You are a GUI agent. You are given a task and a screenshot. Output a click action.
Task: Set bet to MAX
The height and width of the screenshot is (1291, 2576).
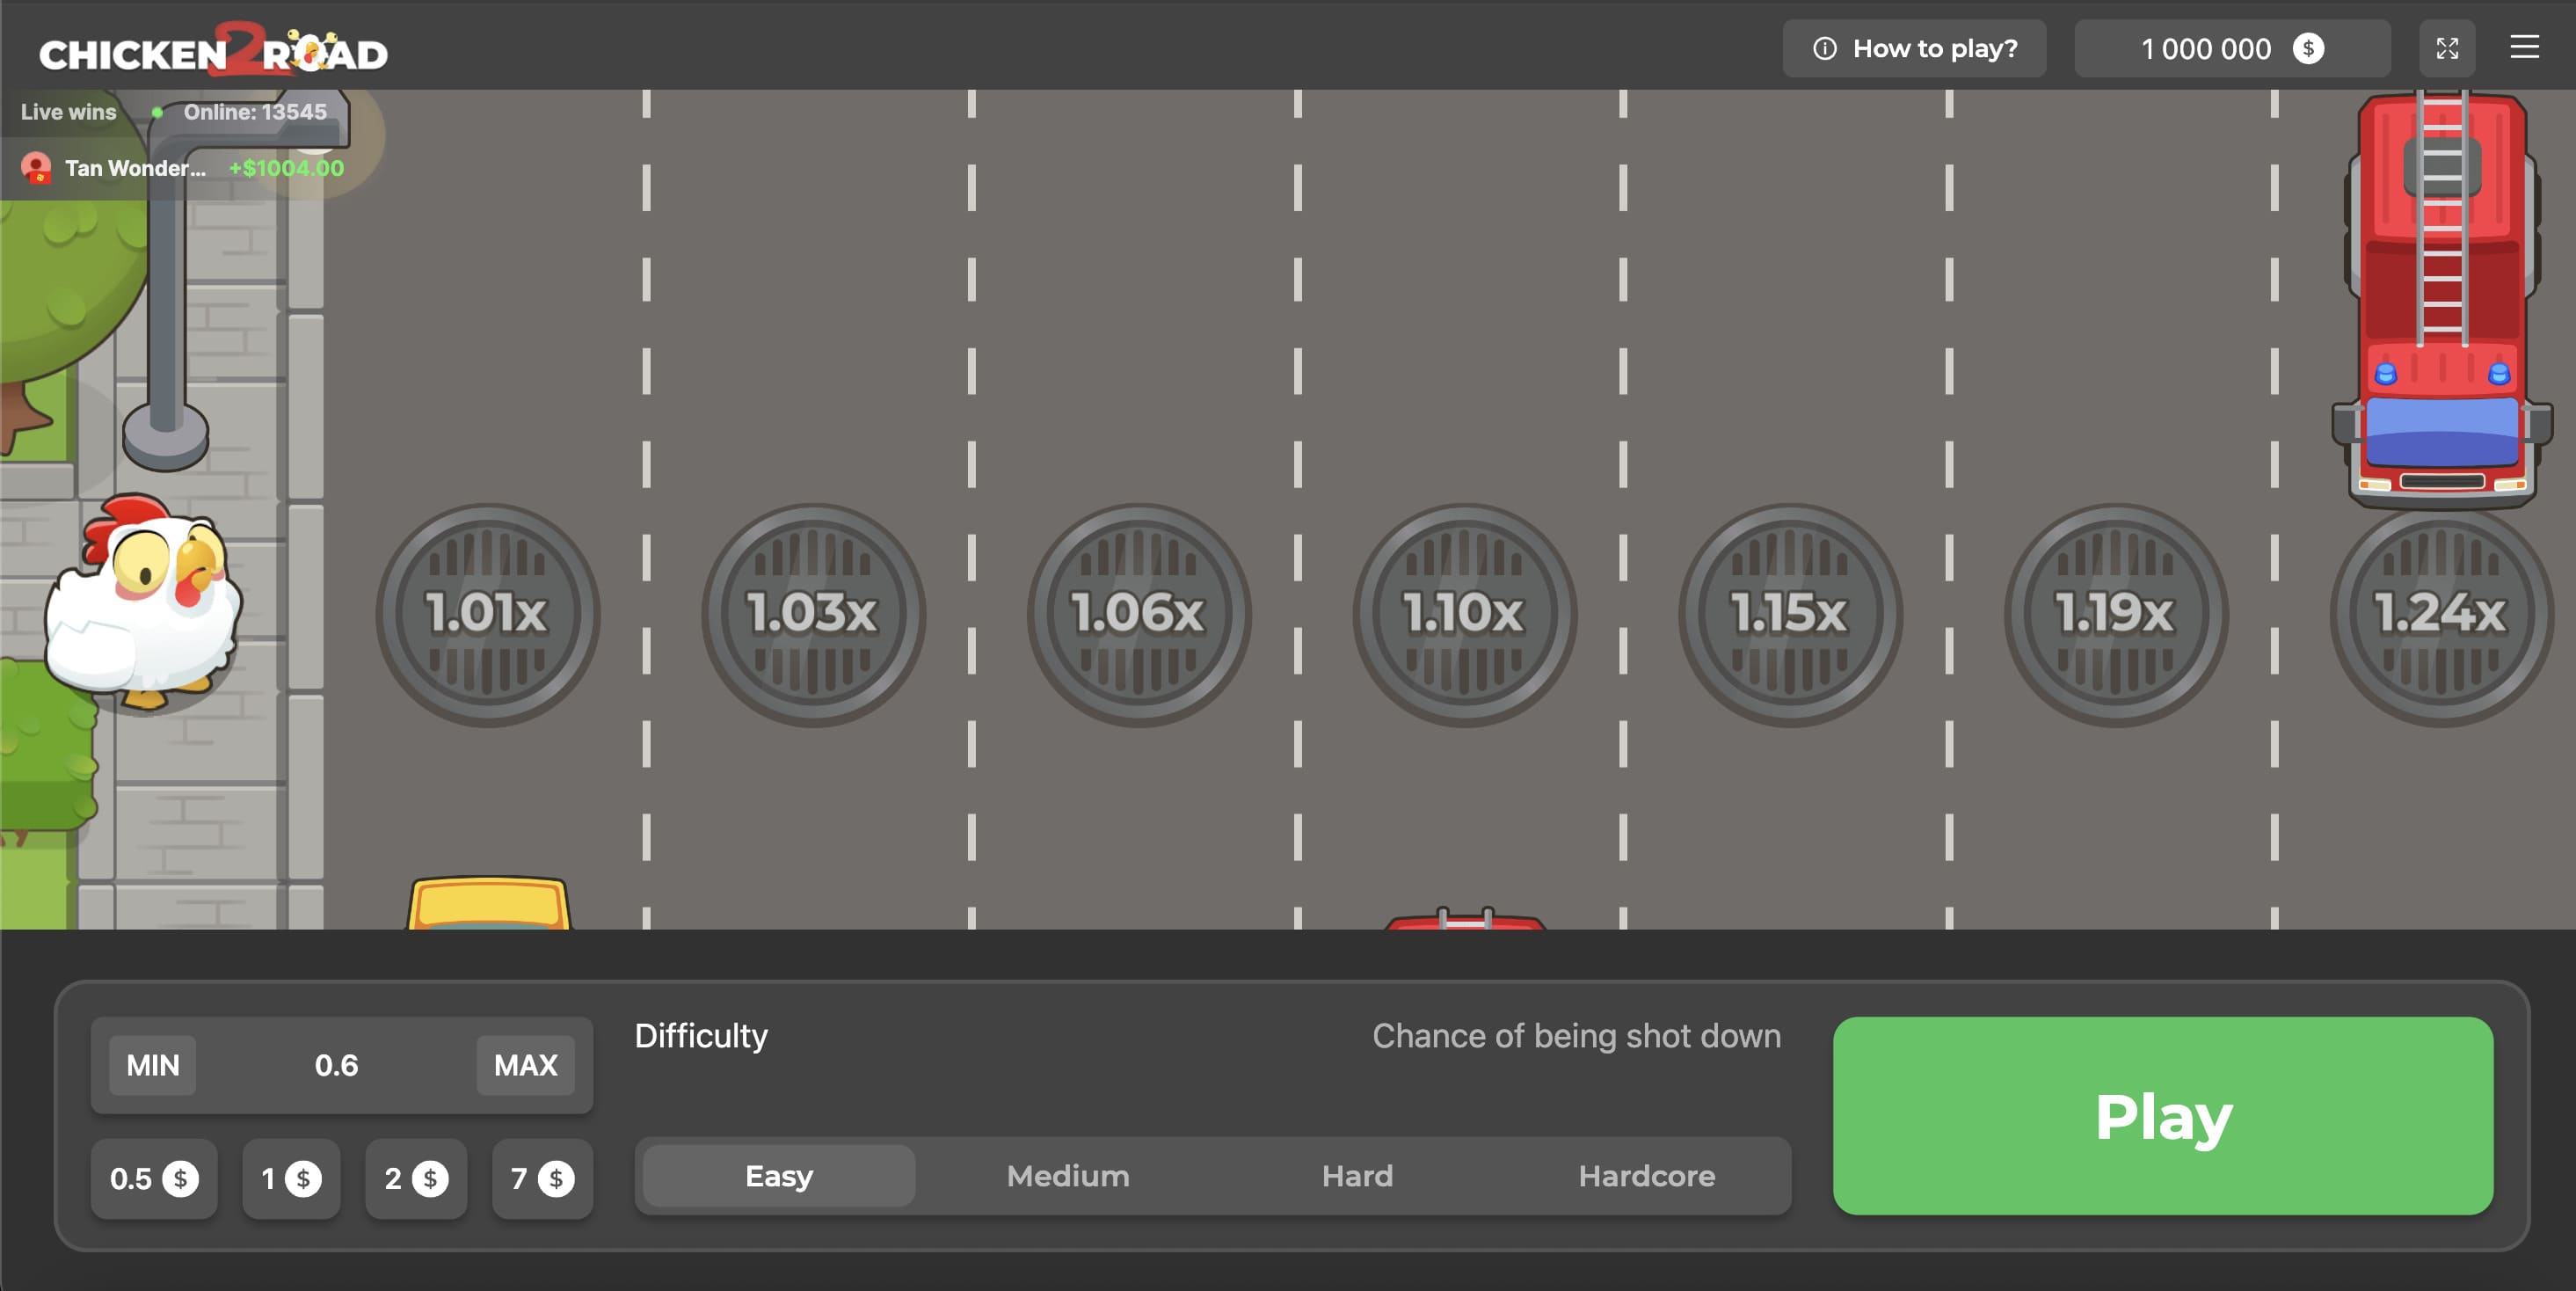click(x=525, y=1065)
